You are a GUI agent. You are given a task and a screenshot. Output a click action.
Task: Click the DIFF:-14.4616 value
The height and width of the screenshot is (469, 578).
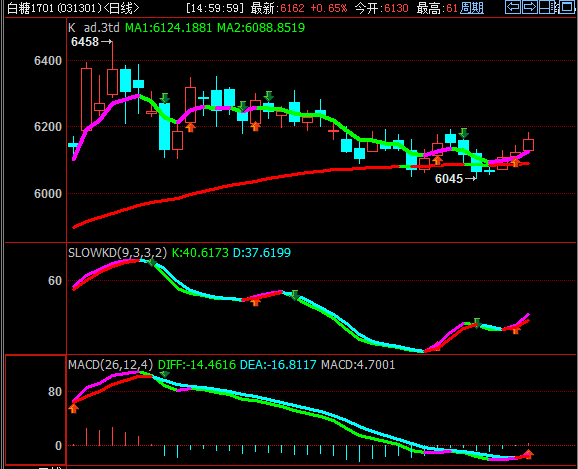point(197,365)
